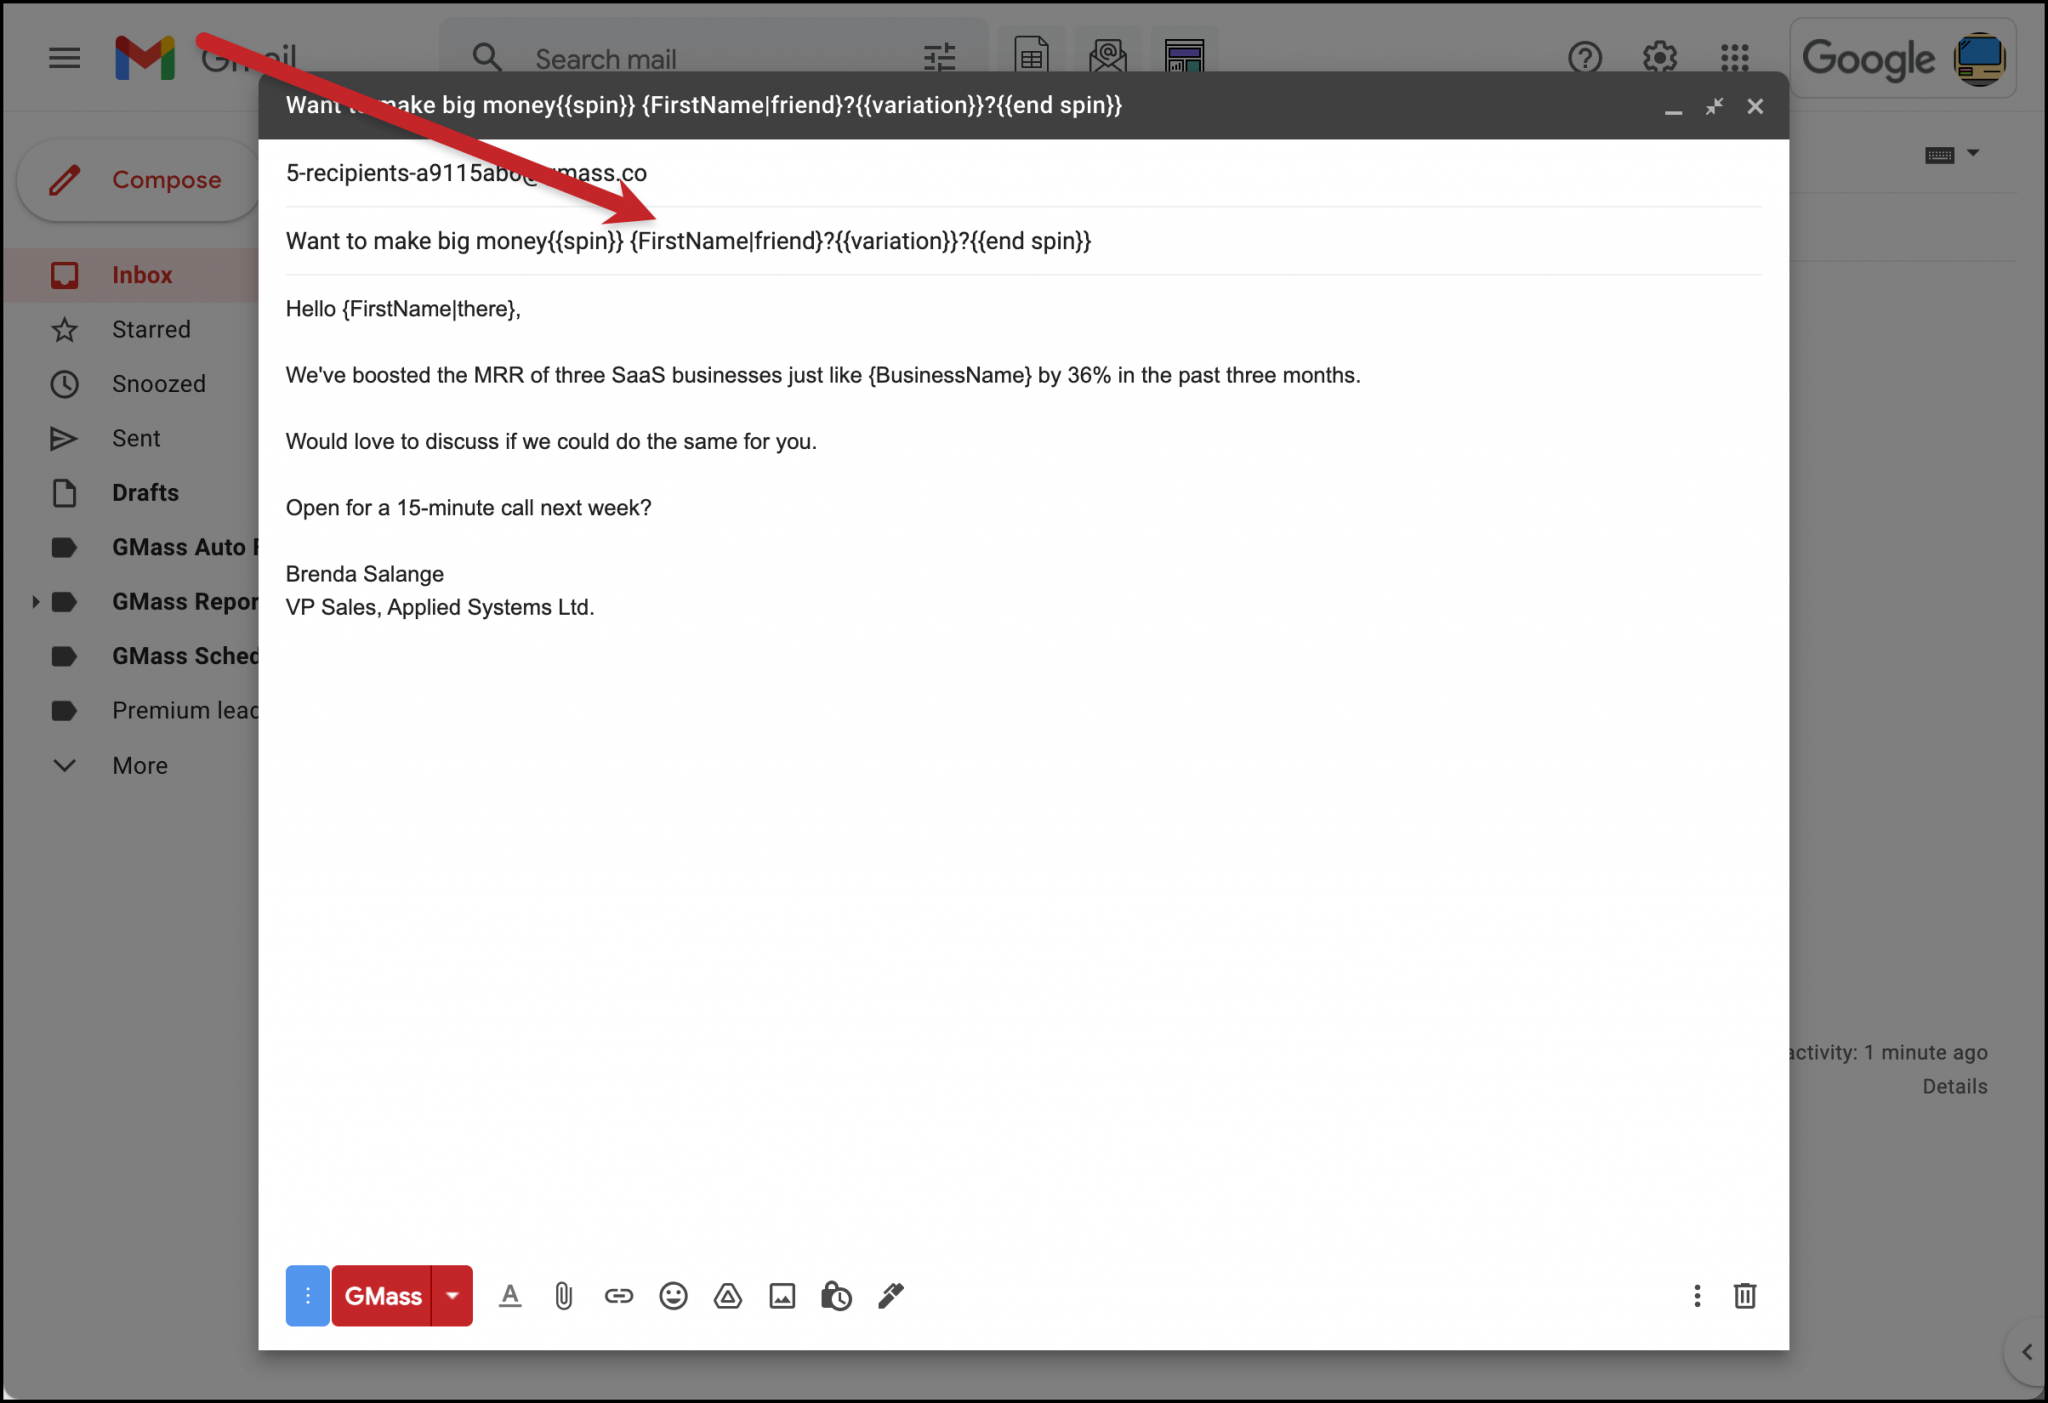The image size is (2048, 1403).
Task: Open the GMass campaign dashboard icon
Action: point(1184,57)
